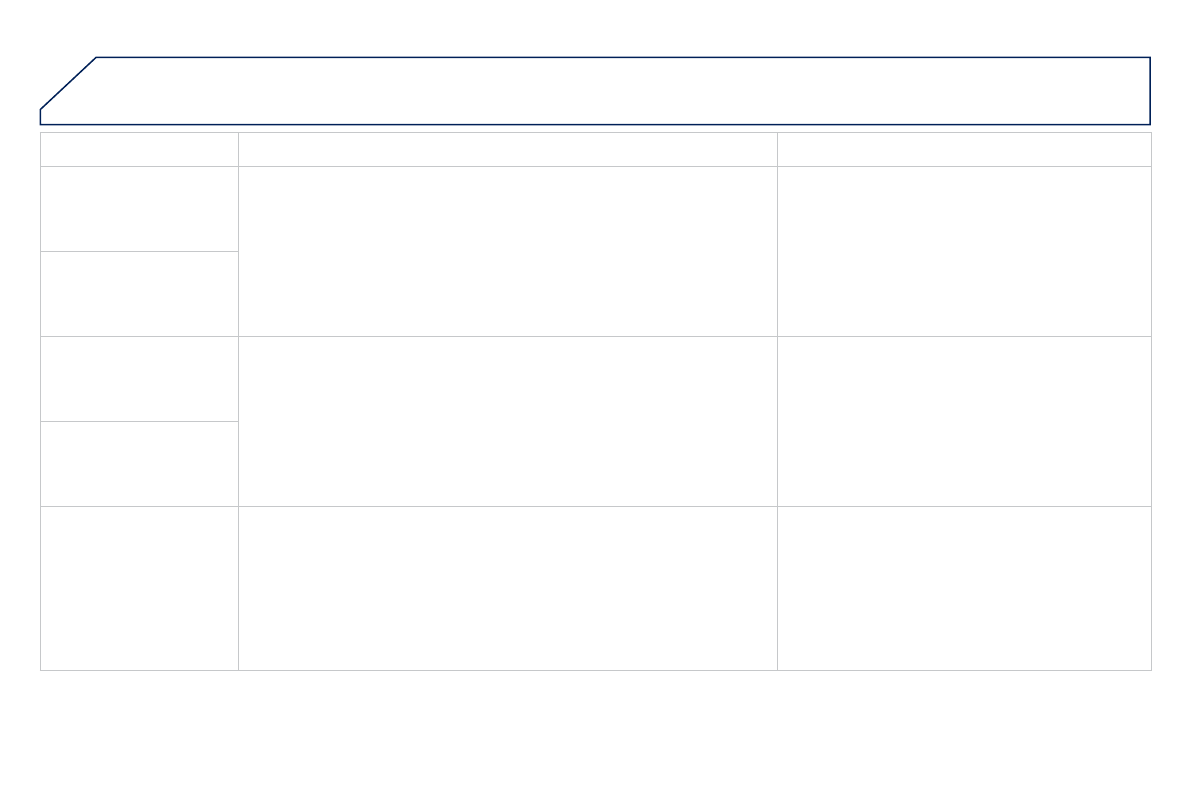Click the upper small cell in first row group

[139, 208]
